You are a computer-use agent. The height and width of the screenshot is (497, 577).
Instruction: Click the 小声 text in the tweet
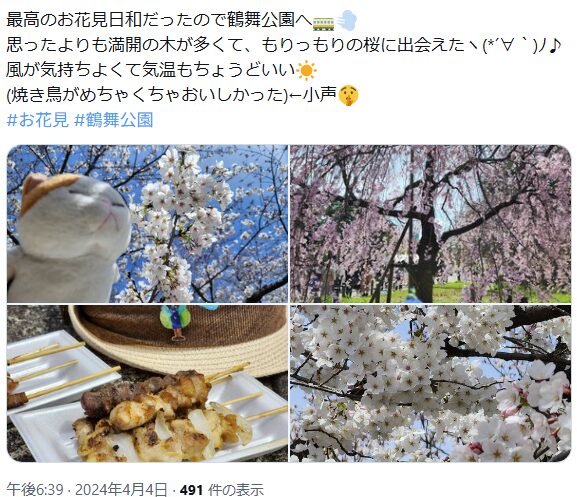[x=319, y=95]
